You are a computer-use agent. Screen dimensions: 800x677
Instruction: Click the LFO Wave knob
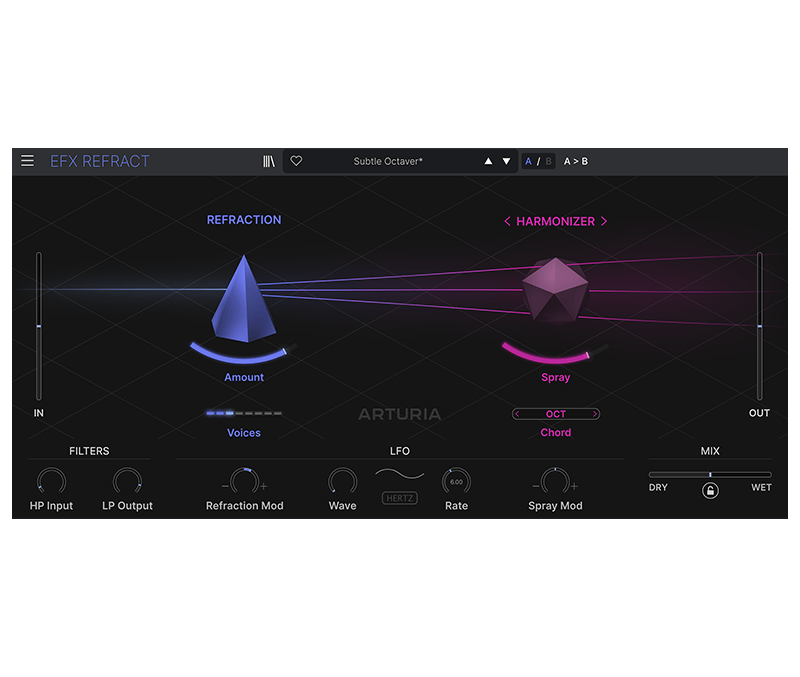tap(342, 482)
